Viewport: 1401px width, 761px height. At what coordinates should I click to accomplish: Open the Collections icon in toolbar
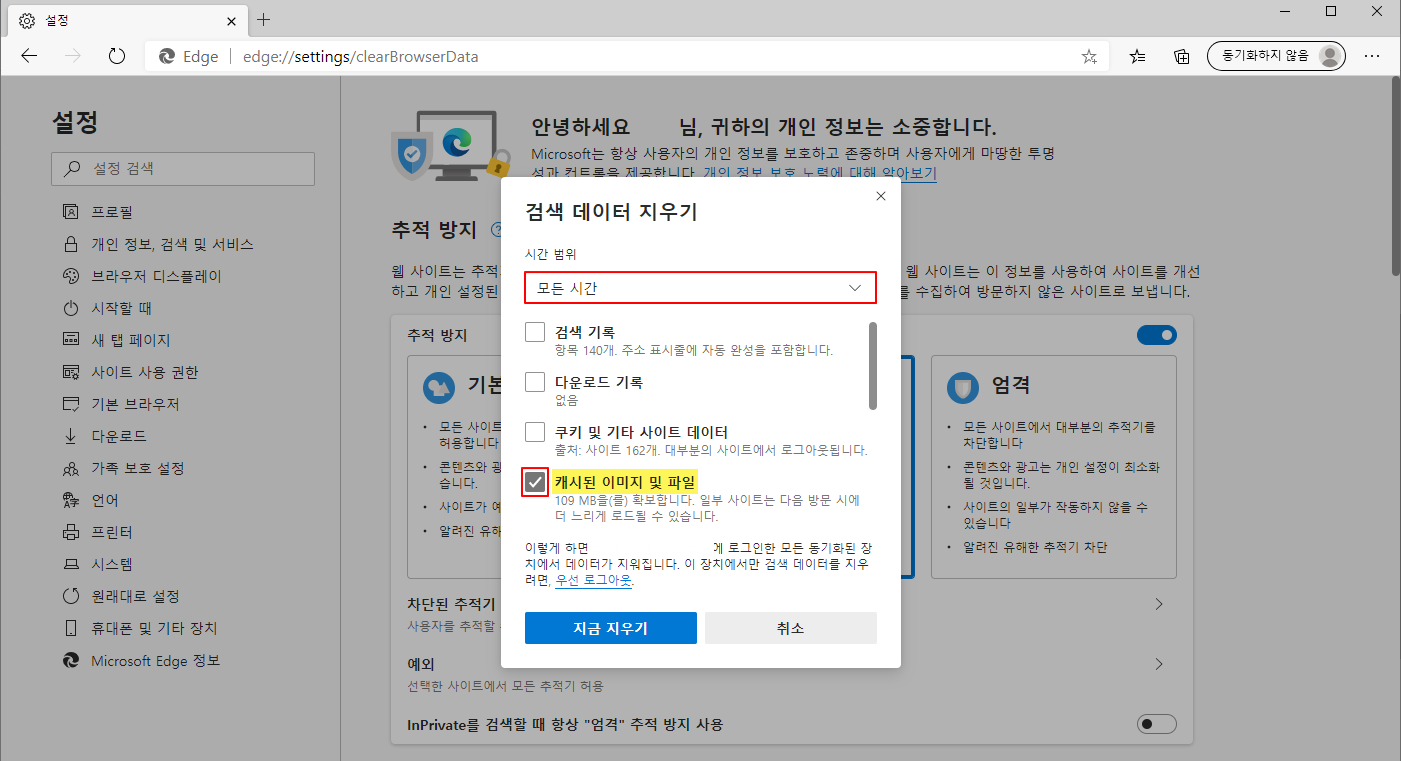(x=1181, y=56)
